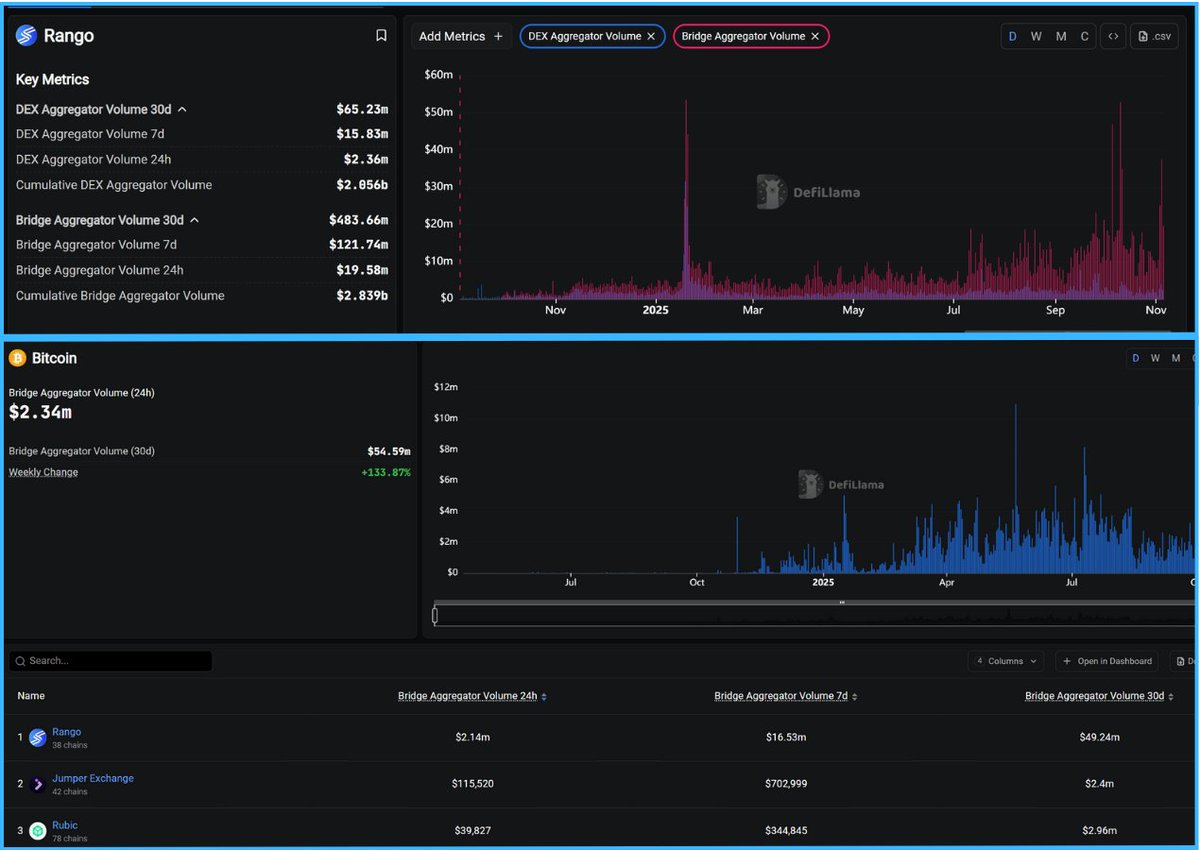1200x850 pixels.
Task: Click Rubic's $2.96m 30d cell
Action: pos(1099,831)
